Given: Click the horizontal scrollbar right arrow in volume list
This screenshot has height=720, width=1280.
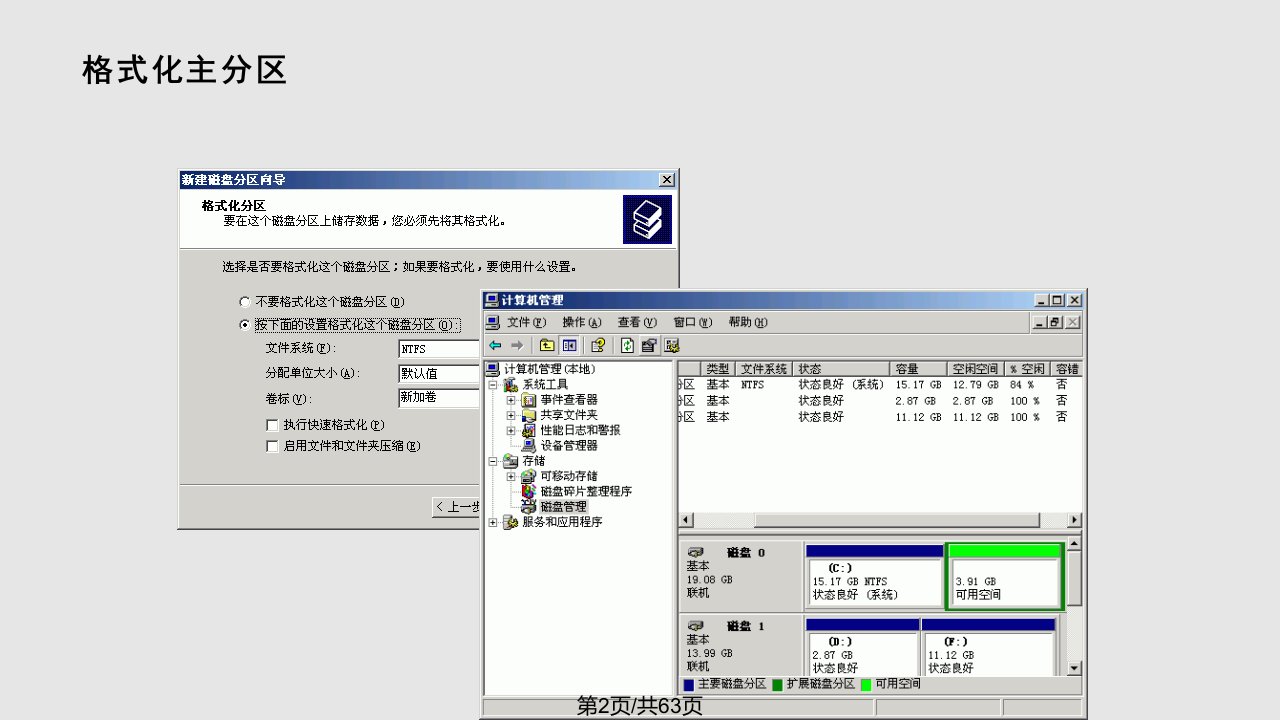Looking at the screenshot, I should click(x=1074, y=520).
